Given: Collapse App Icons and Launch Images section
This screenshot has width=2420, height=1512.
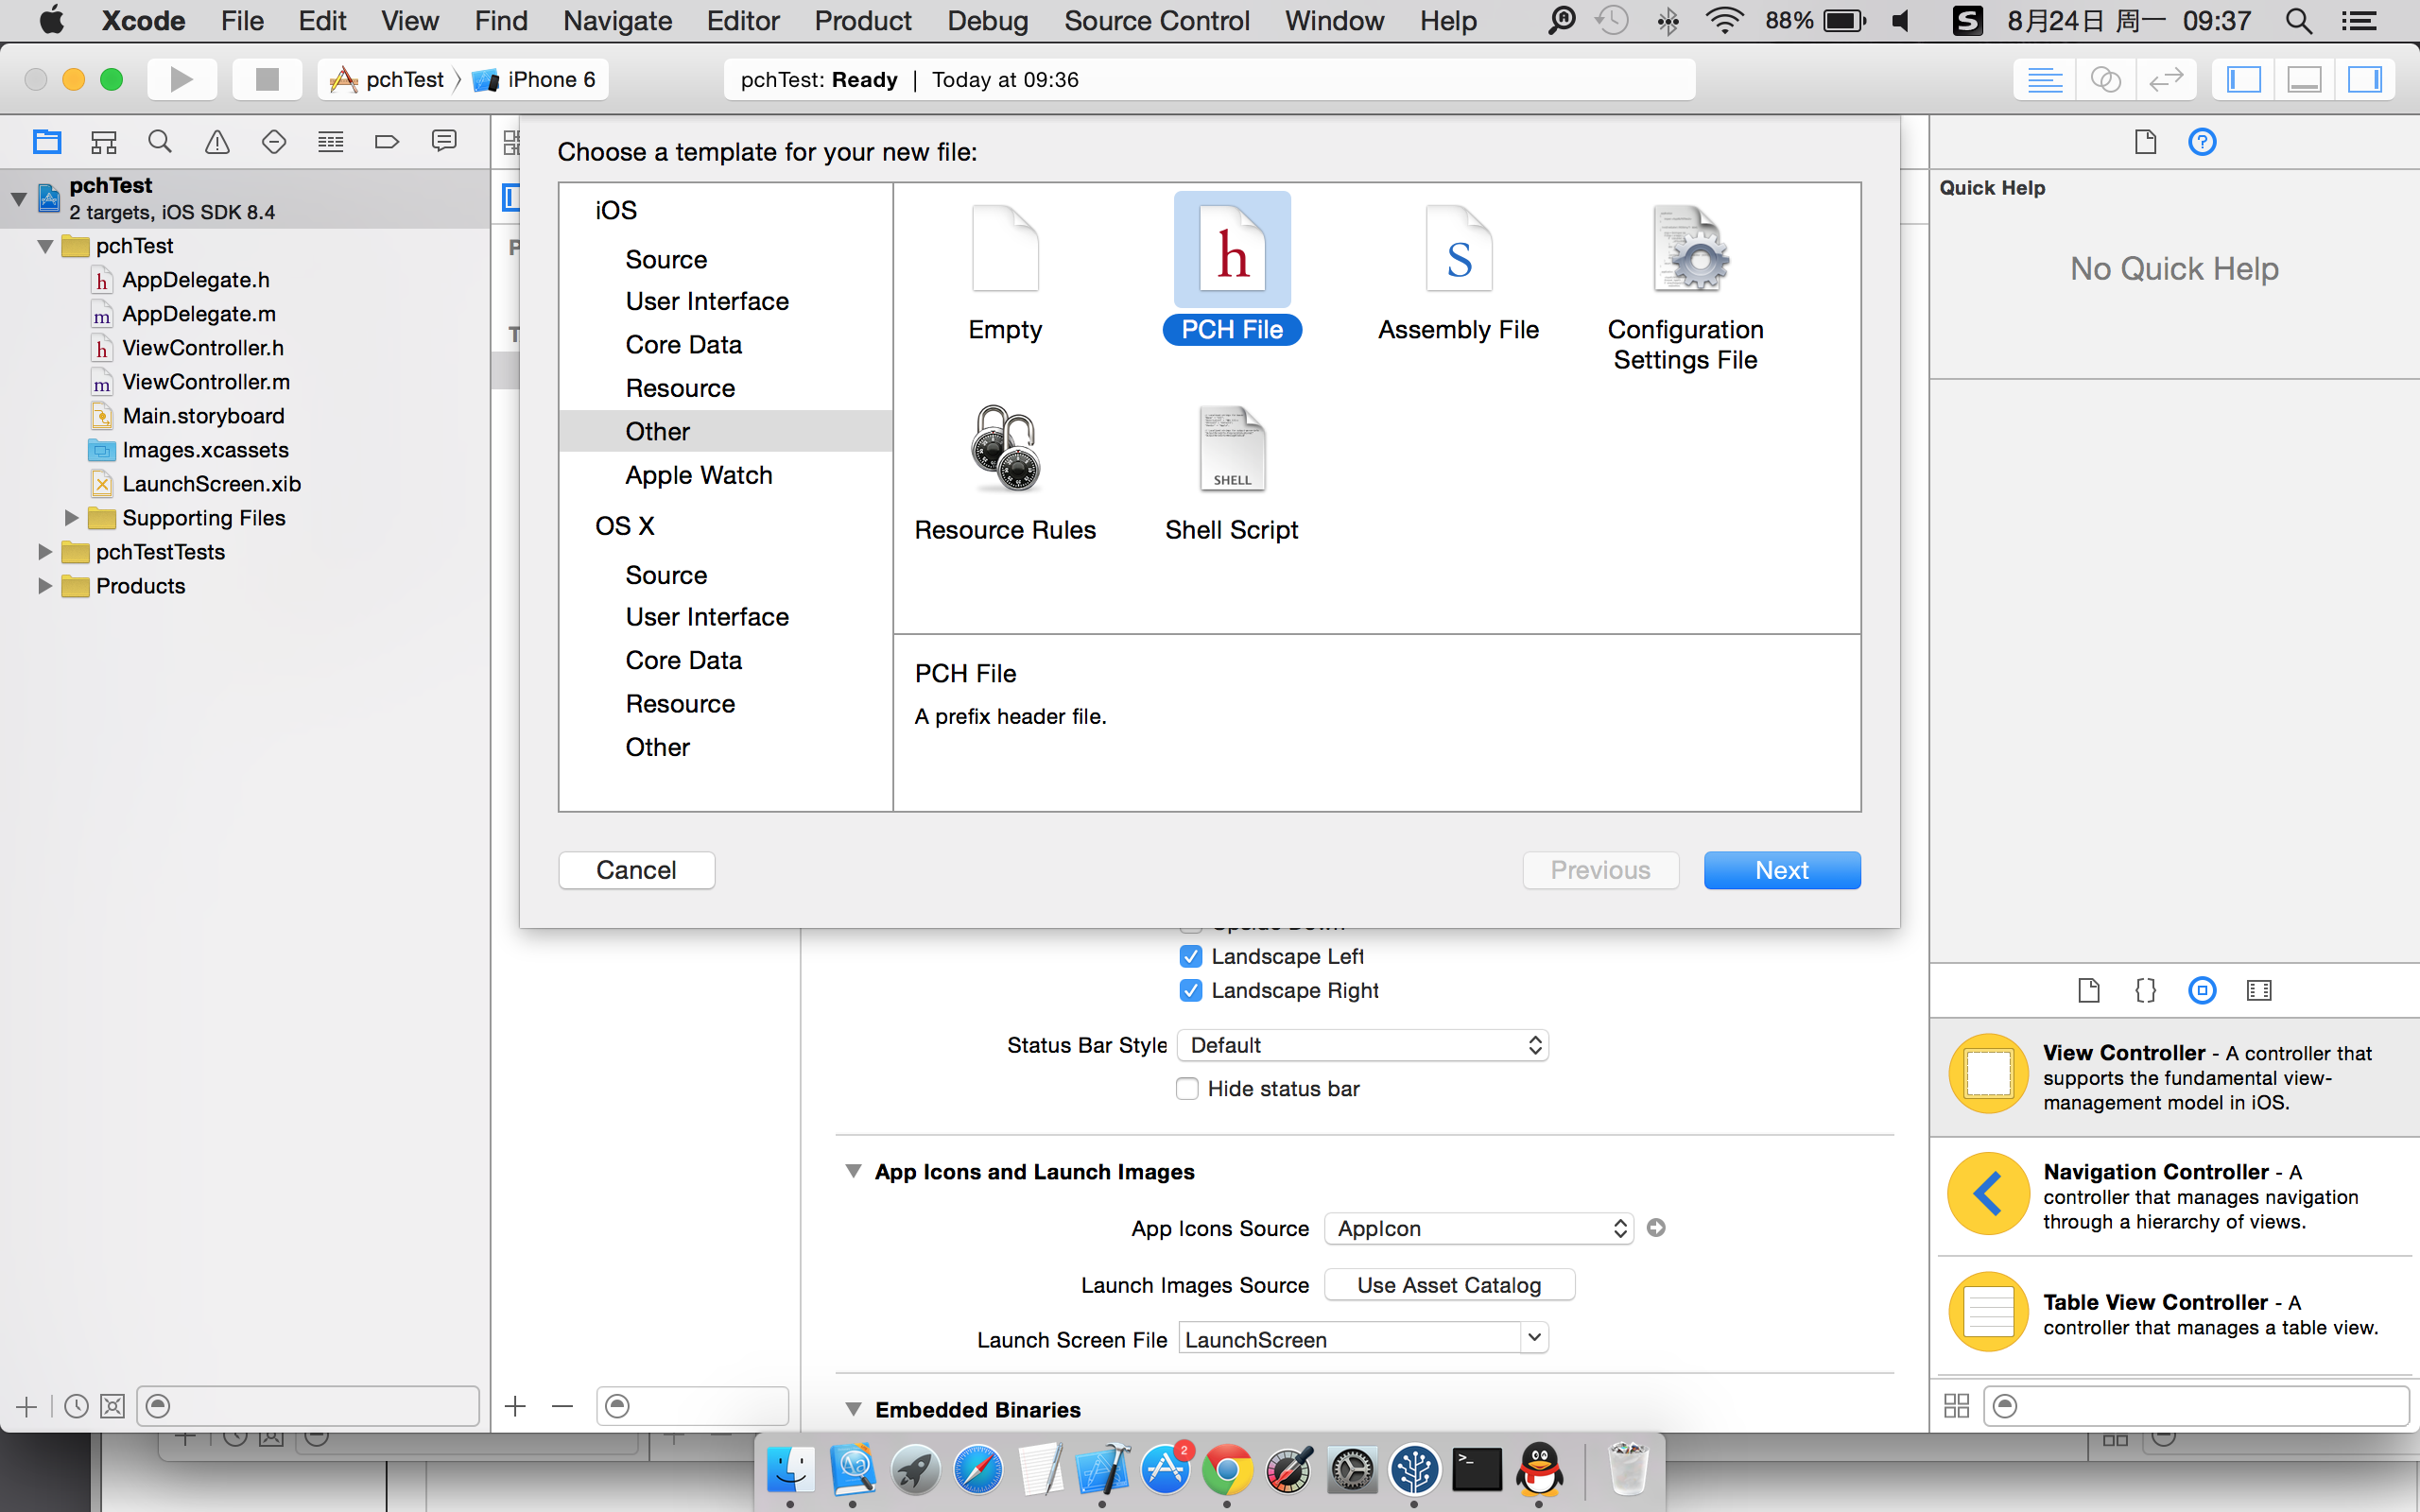Looking at the screenshot, I should [x=853, y=1171].
